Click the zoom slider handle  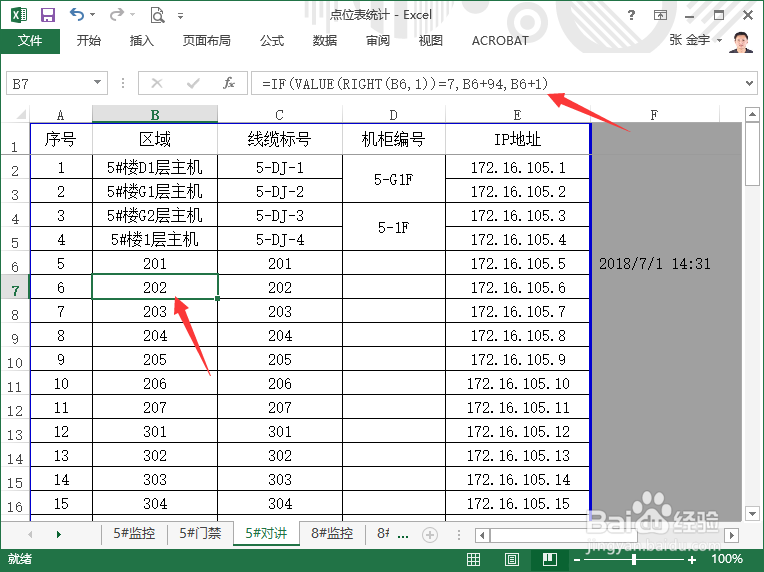633,559
